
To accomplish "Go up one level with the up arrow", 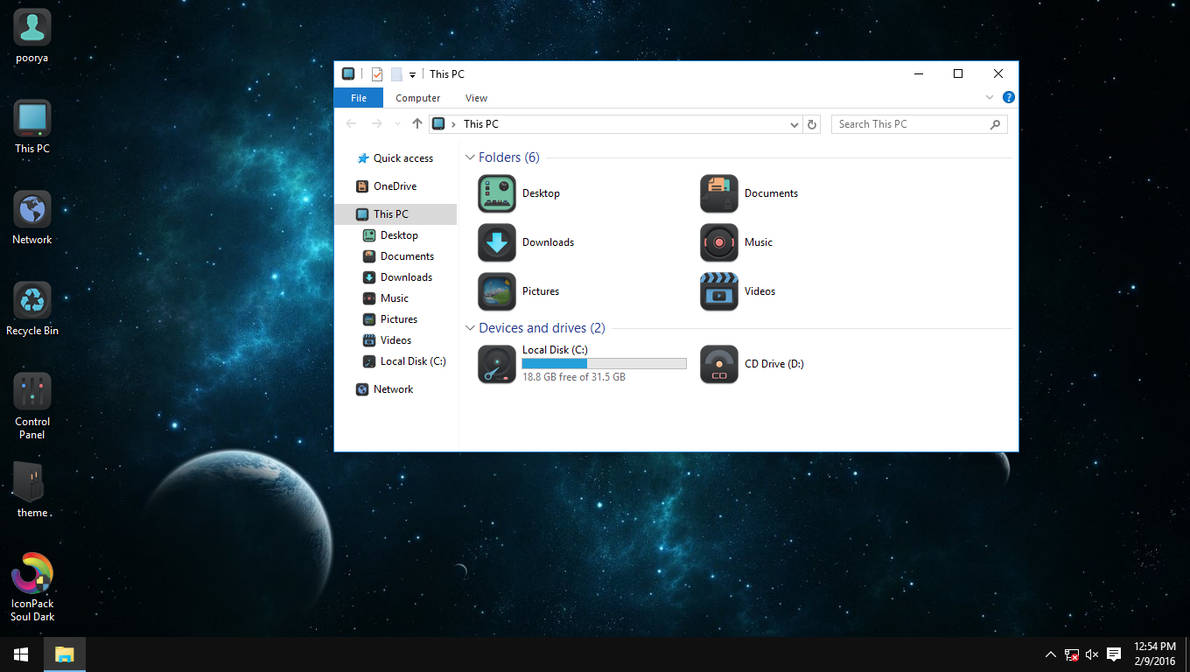I will (417, 124).
